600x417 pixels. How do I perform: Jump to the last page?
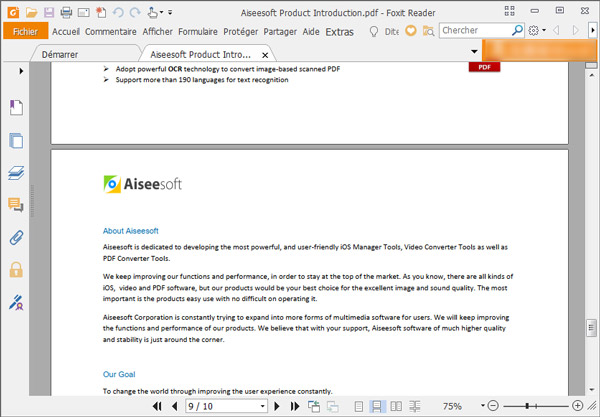click(295, 406)
